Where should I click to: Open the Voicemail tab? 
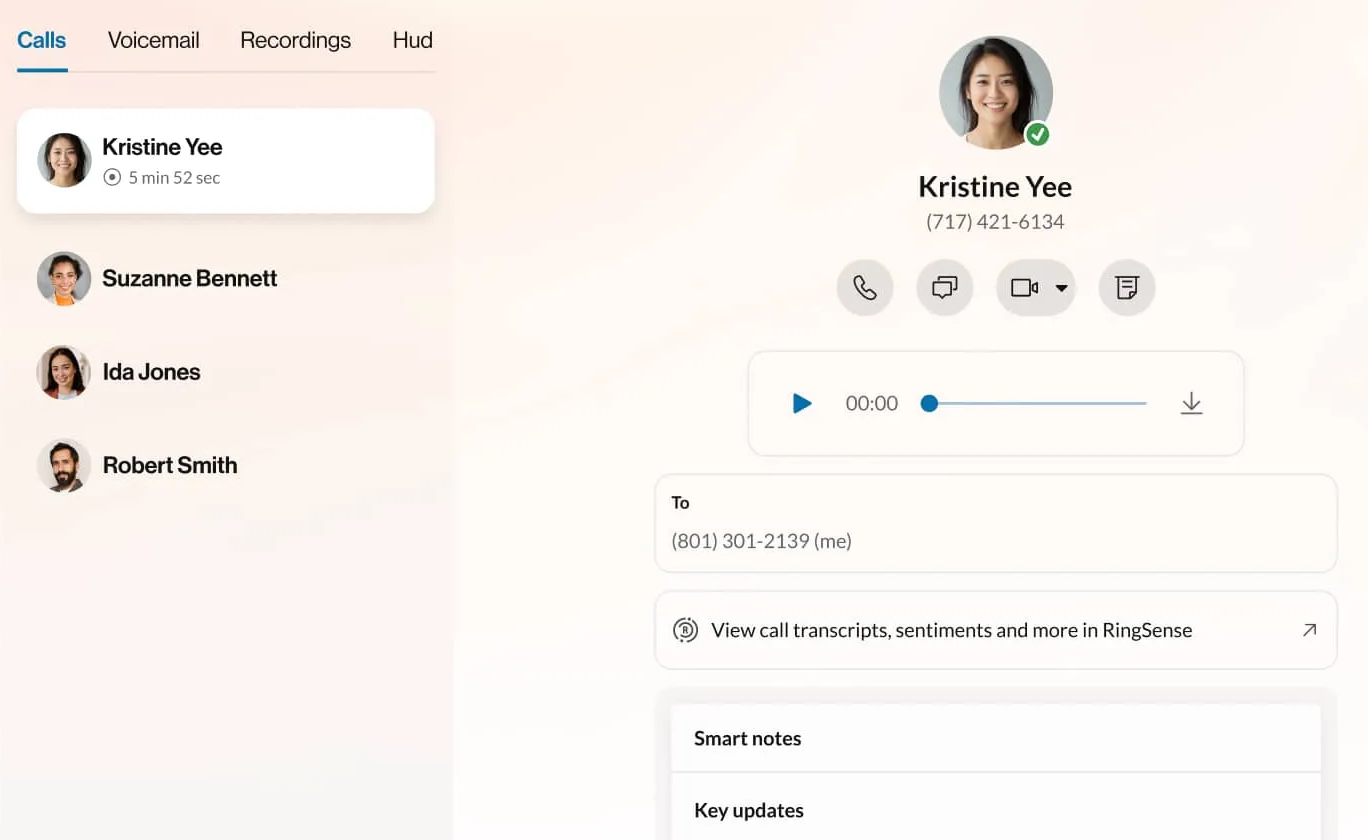[154, 41]
